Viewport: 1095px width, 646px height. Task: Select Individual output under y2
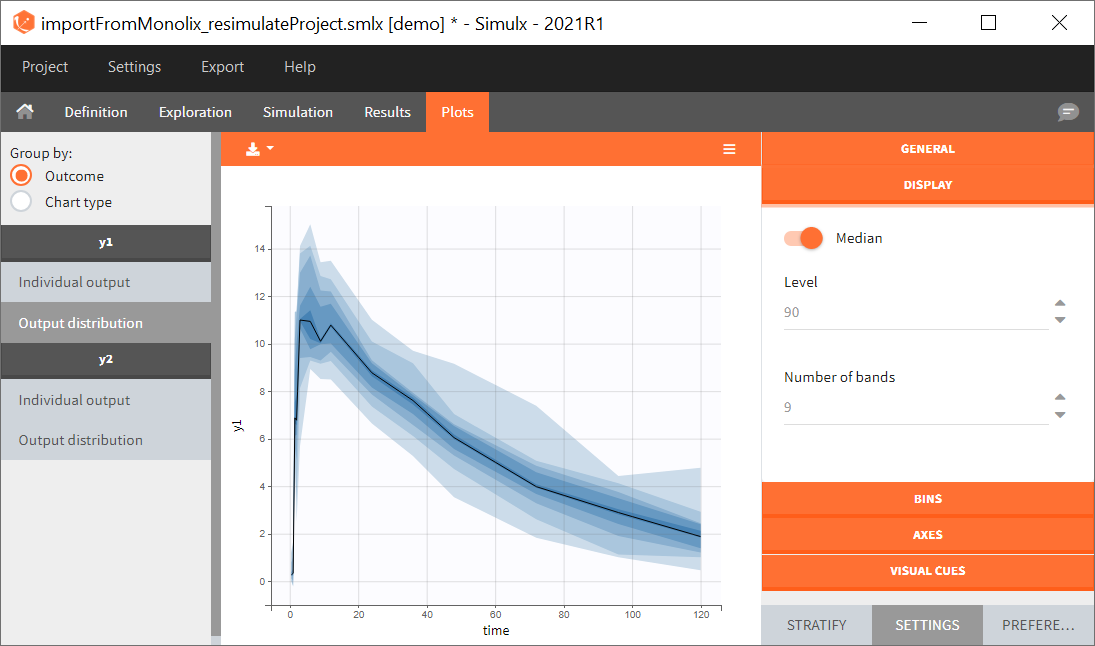tap(74, 400)
